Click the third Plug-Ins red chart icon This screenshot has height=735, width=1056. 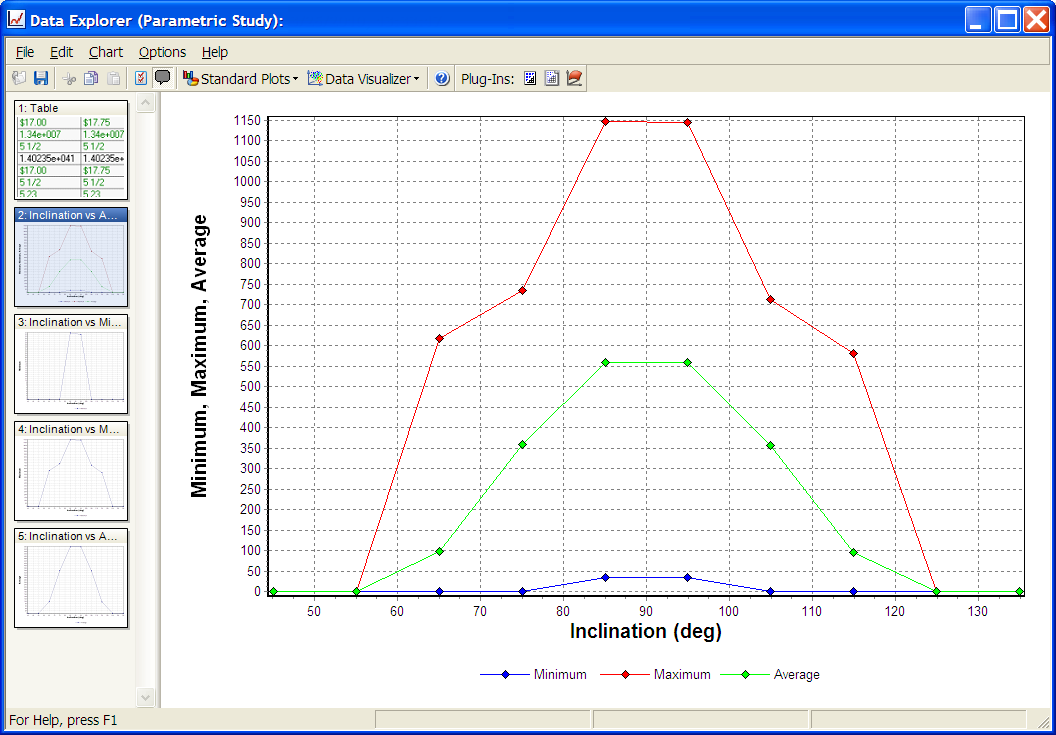[x=574, y=79]
